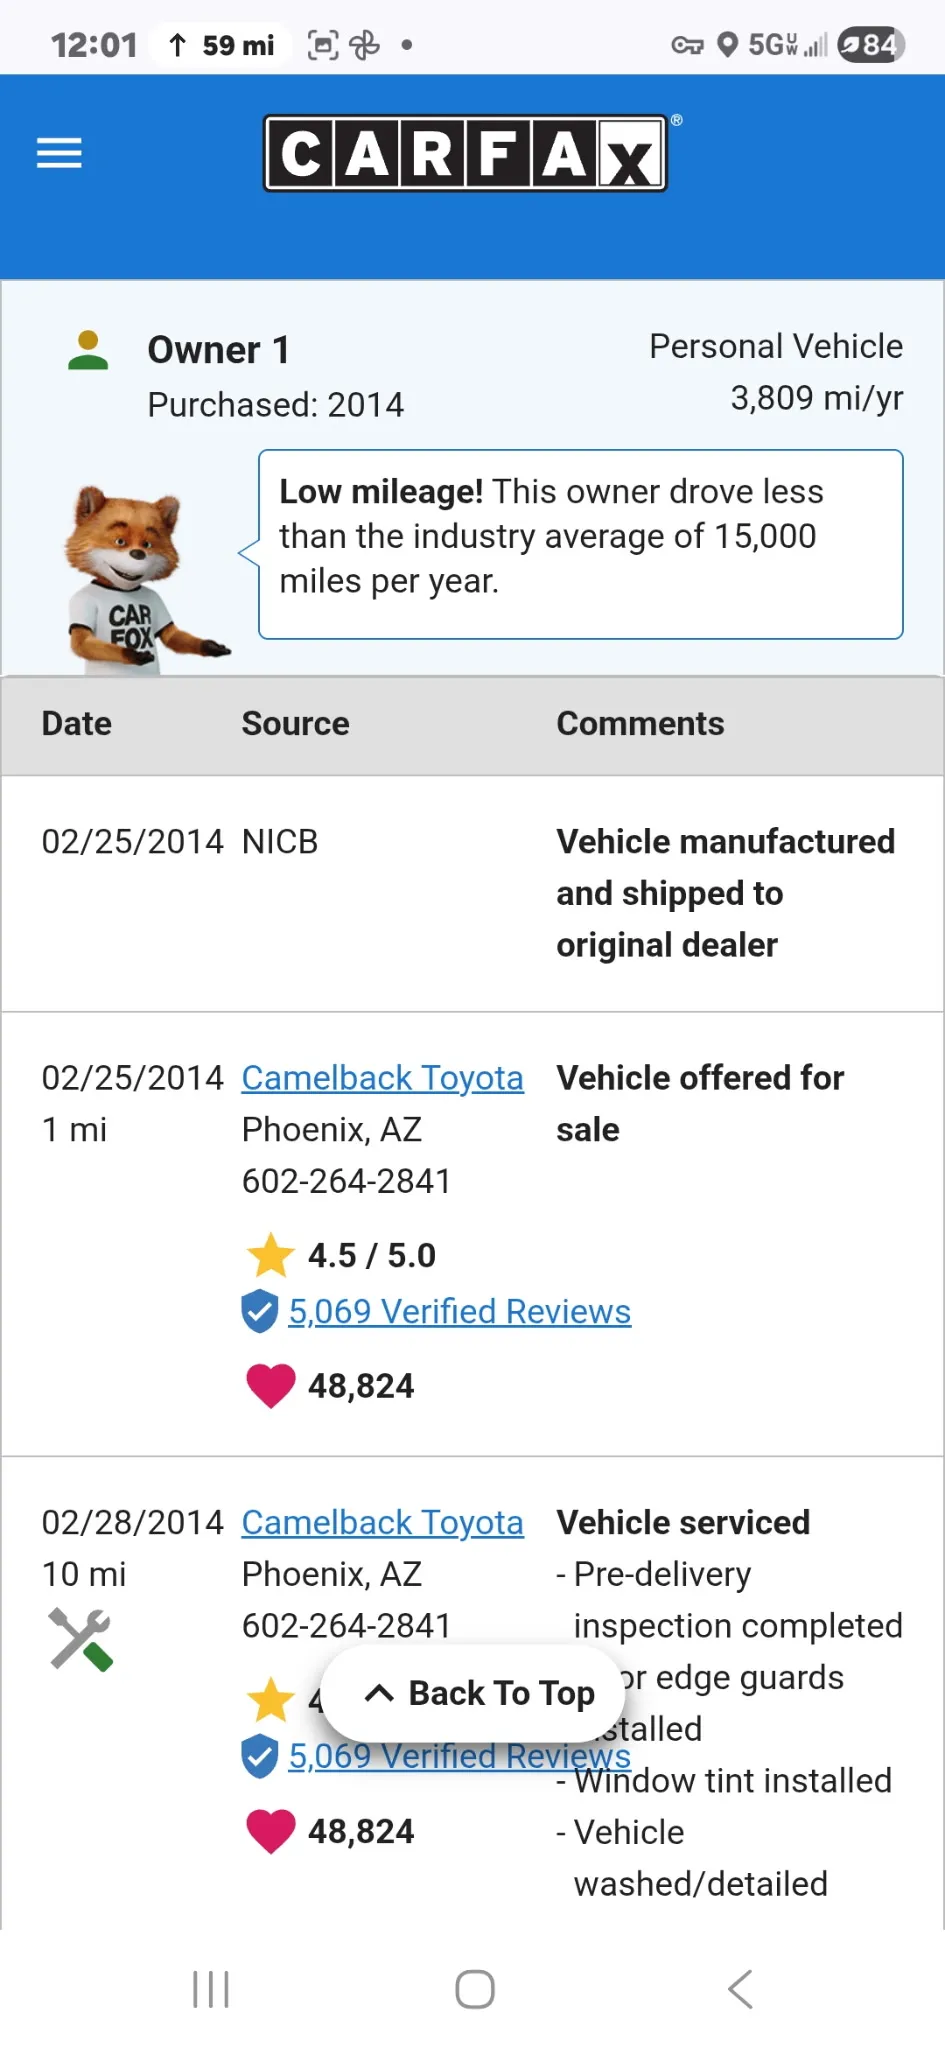Tap the verified shield icon in sale entry

[x=260, y=1311]
